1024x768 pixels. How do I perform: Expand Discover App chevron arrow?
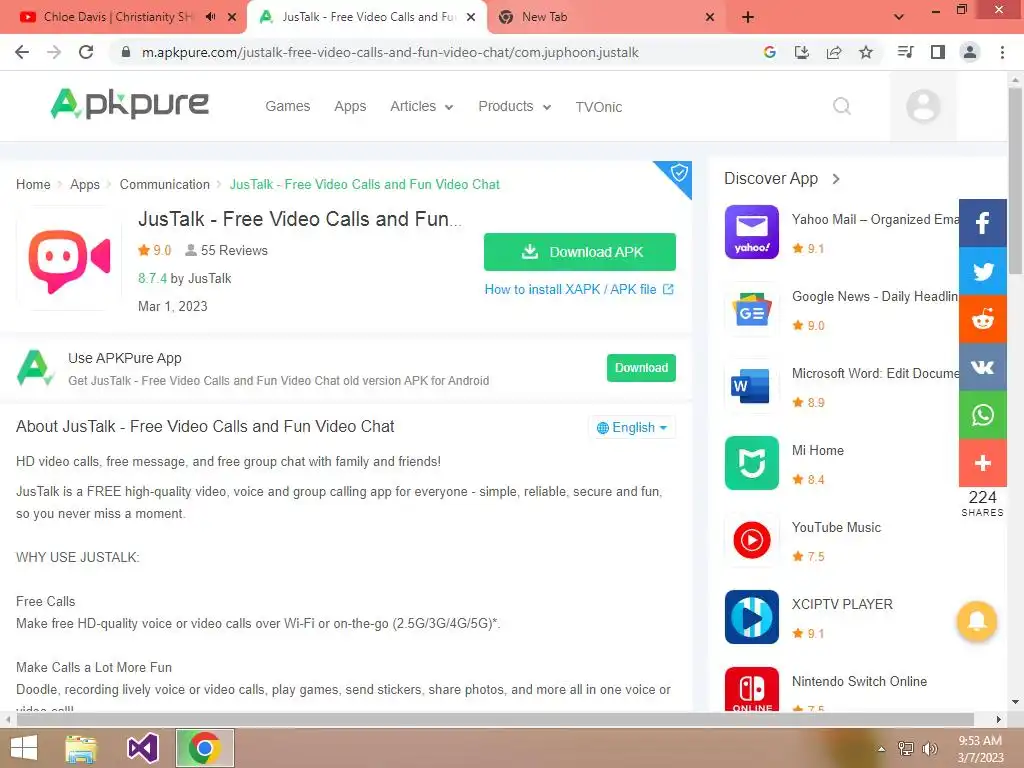tap(837, 179)
